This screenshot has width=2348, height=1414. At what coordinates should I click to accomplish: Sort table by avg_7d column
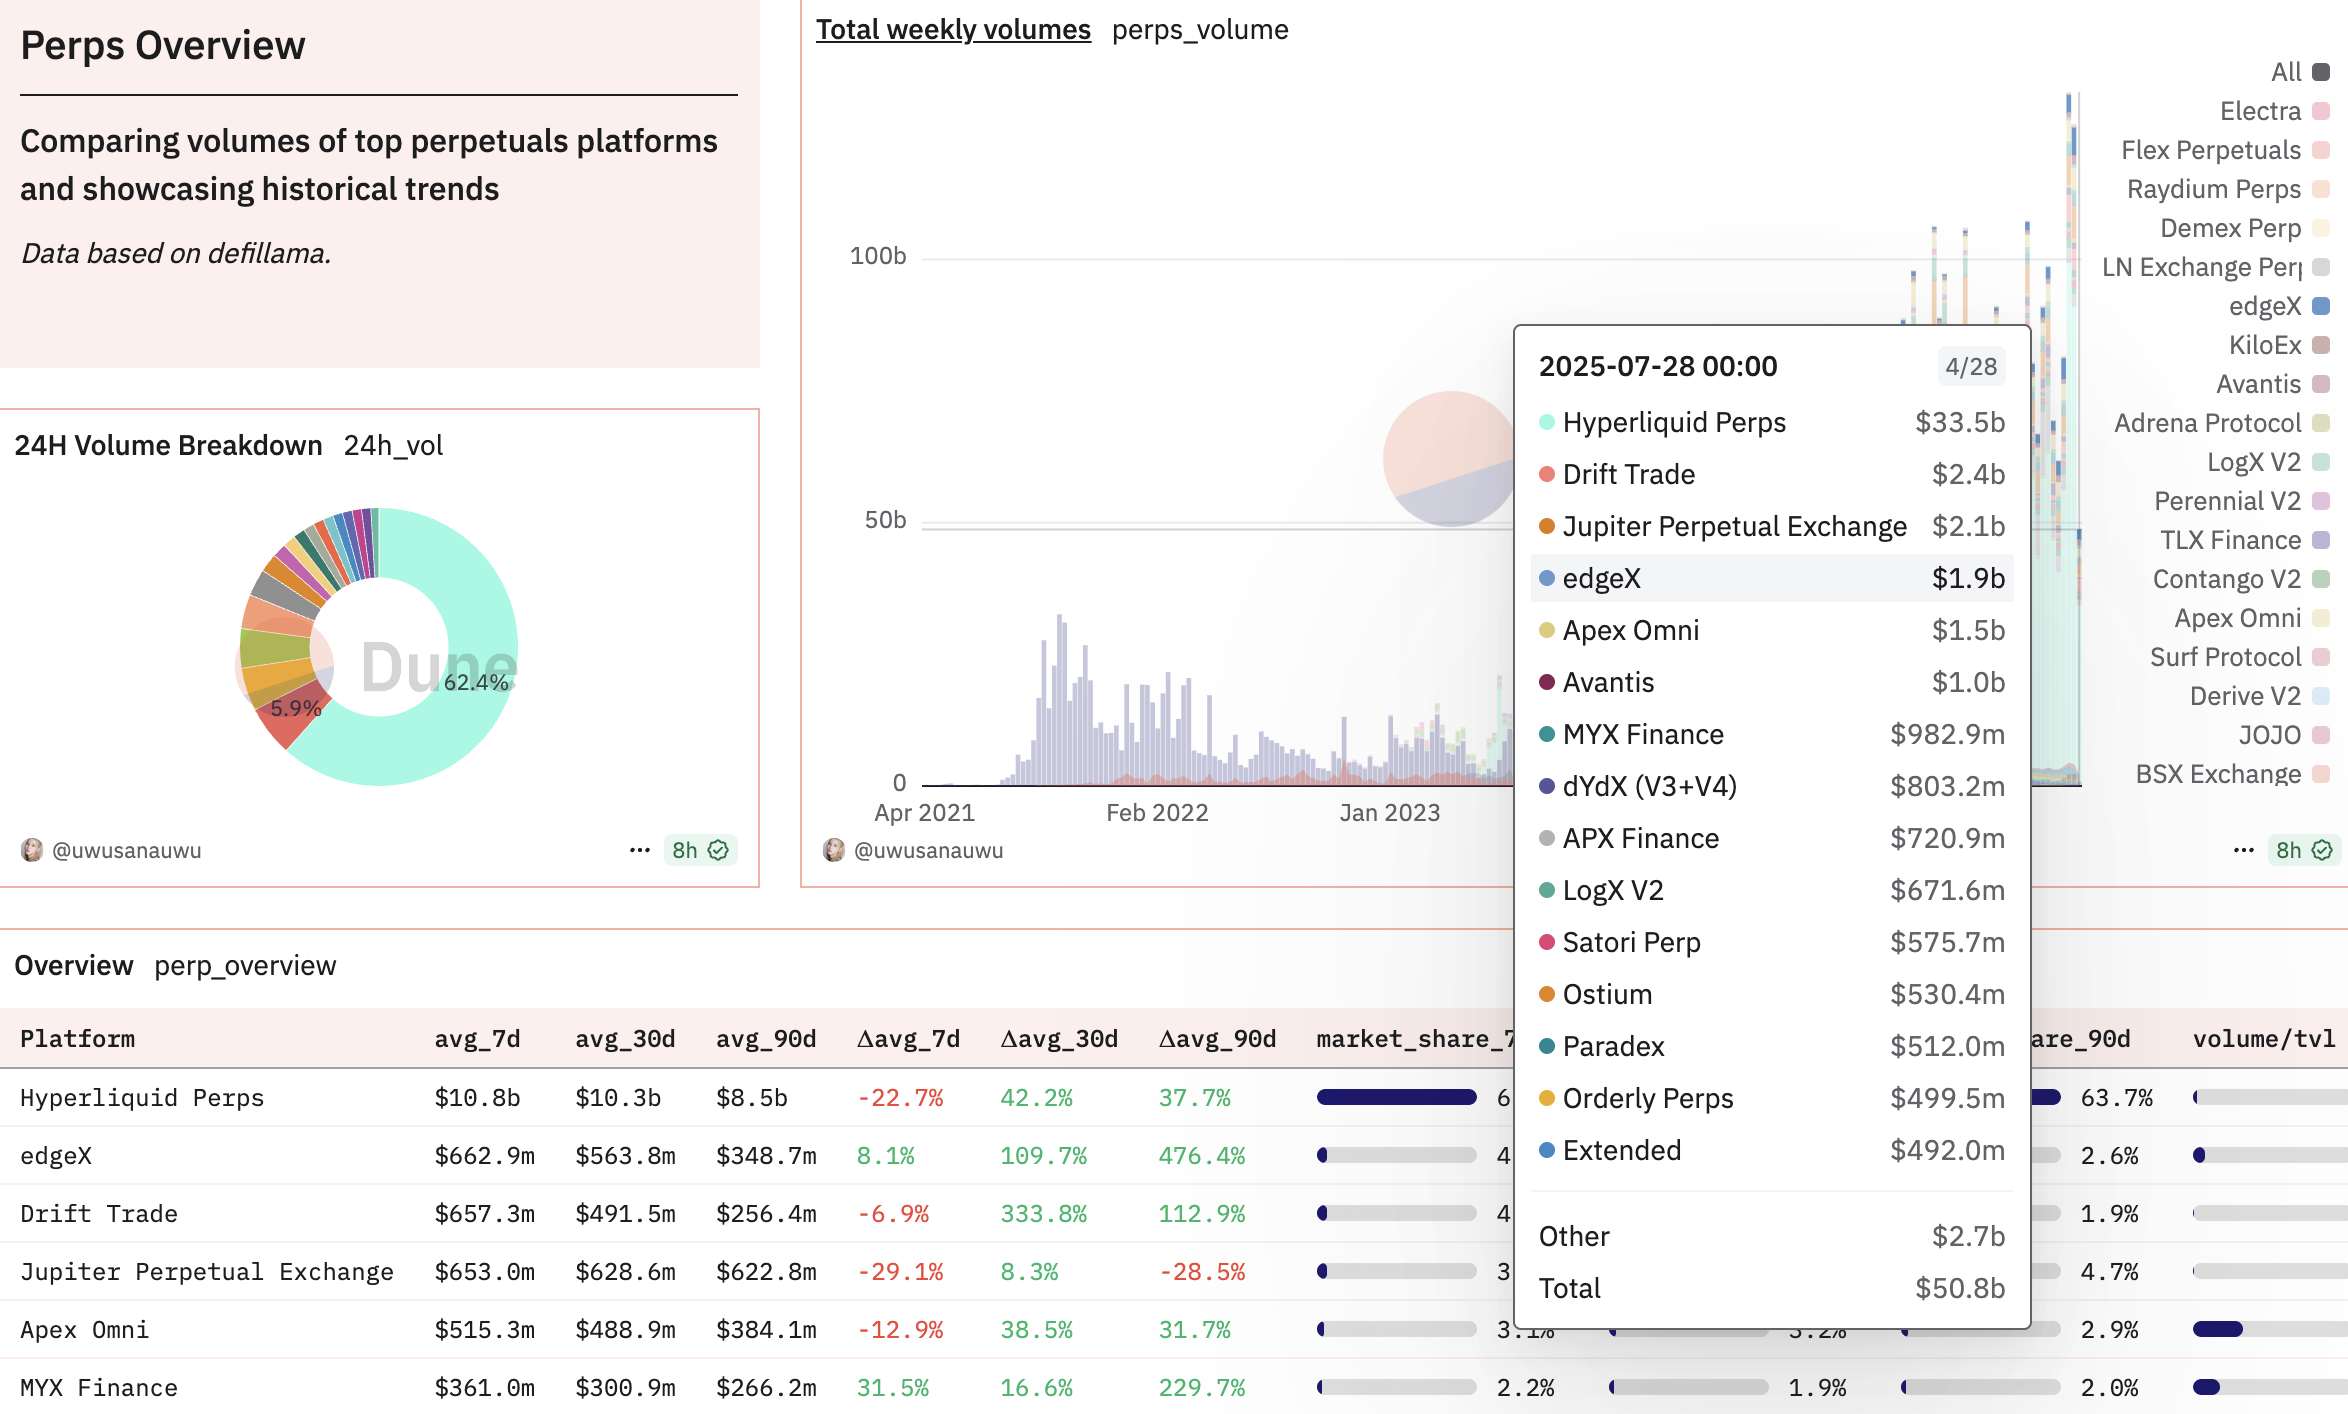click(x=477, y=1039)
